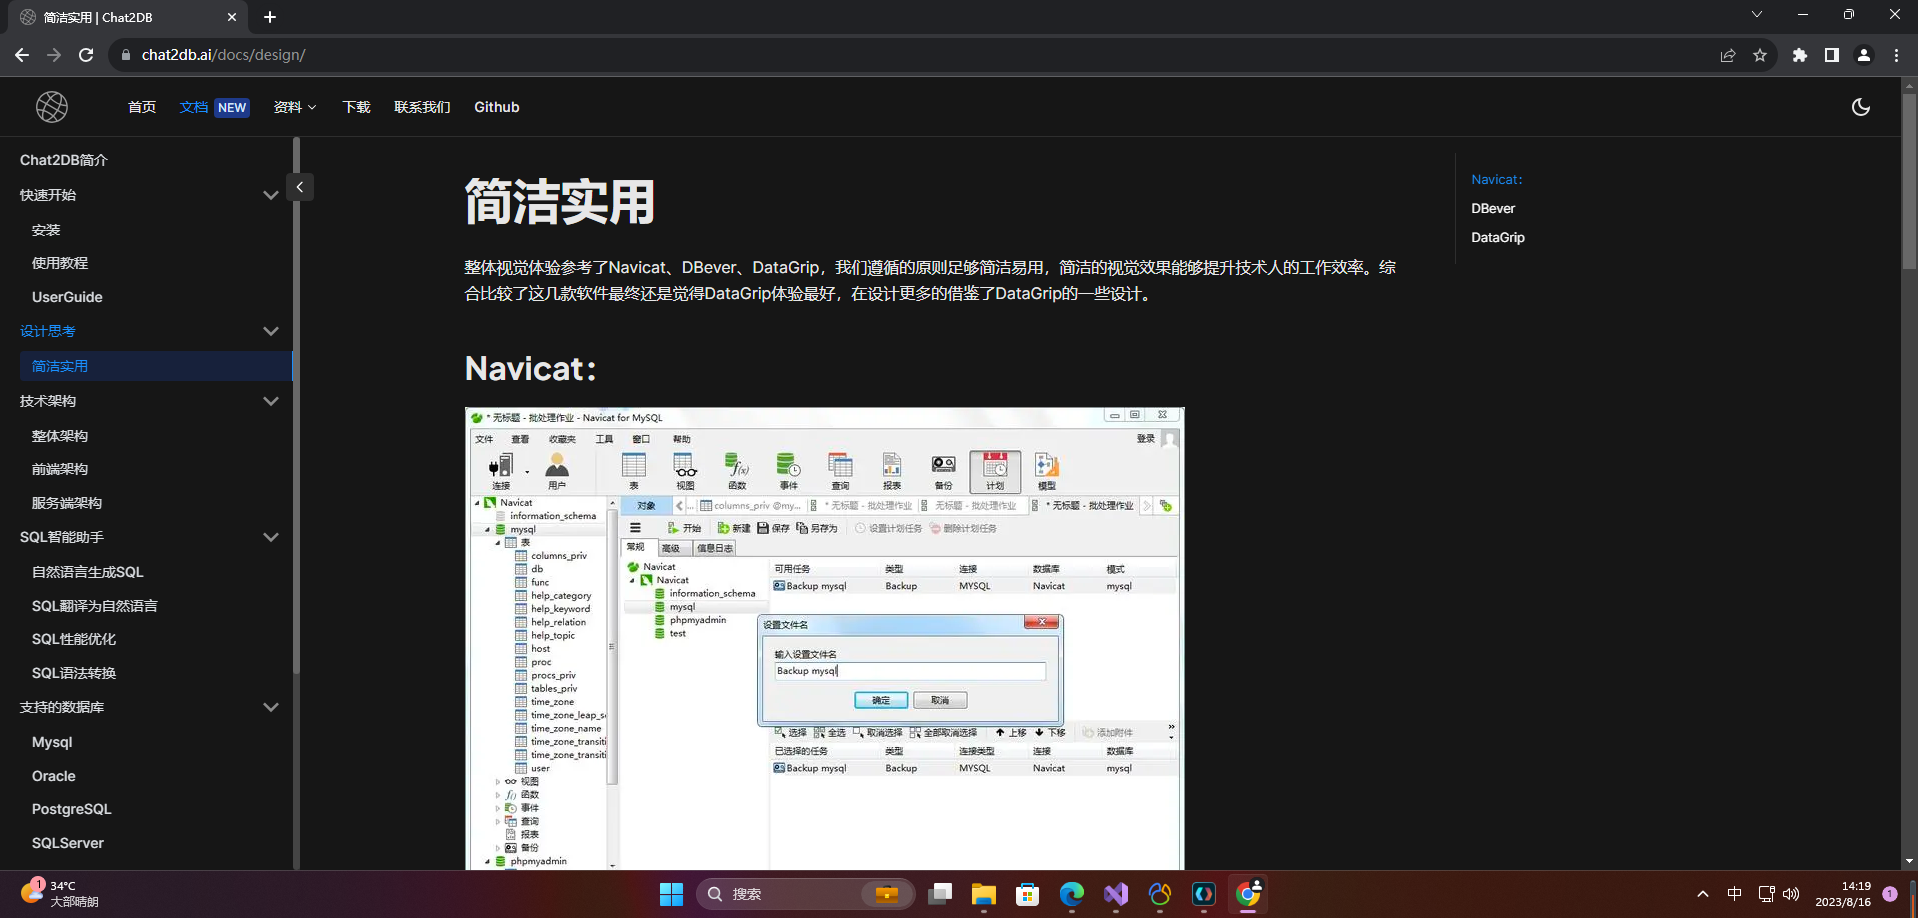Click the page vertical scrollbar
1918x918 pixels.
[x=1909, y=180]
